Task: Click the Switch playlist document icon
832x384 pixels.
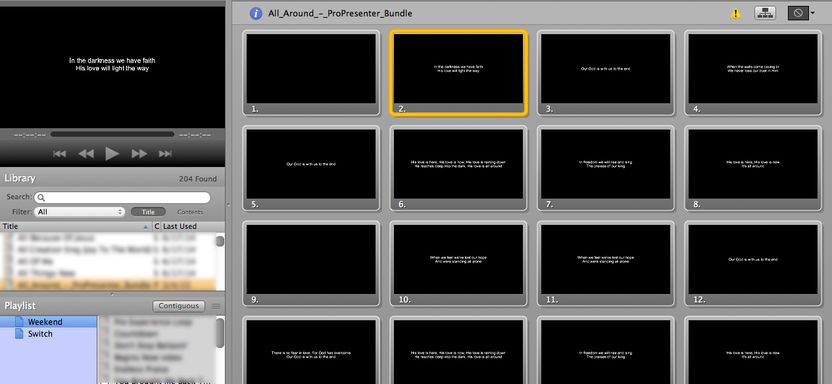Action: point(20,334)
